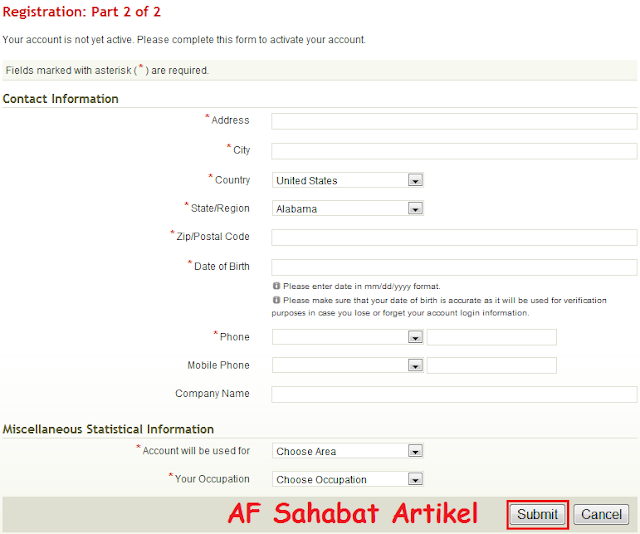Open the Choose Area dropdown

pos(348,451)
